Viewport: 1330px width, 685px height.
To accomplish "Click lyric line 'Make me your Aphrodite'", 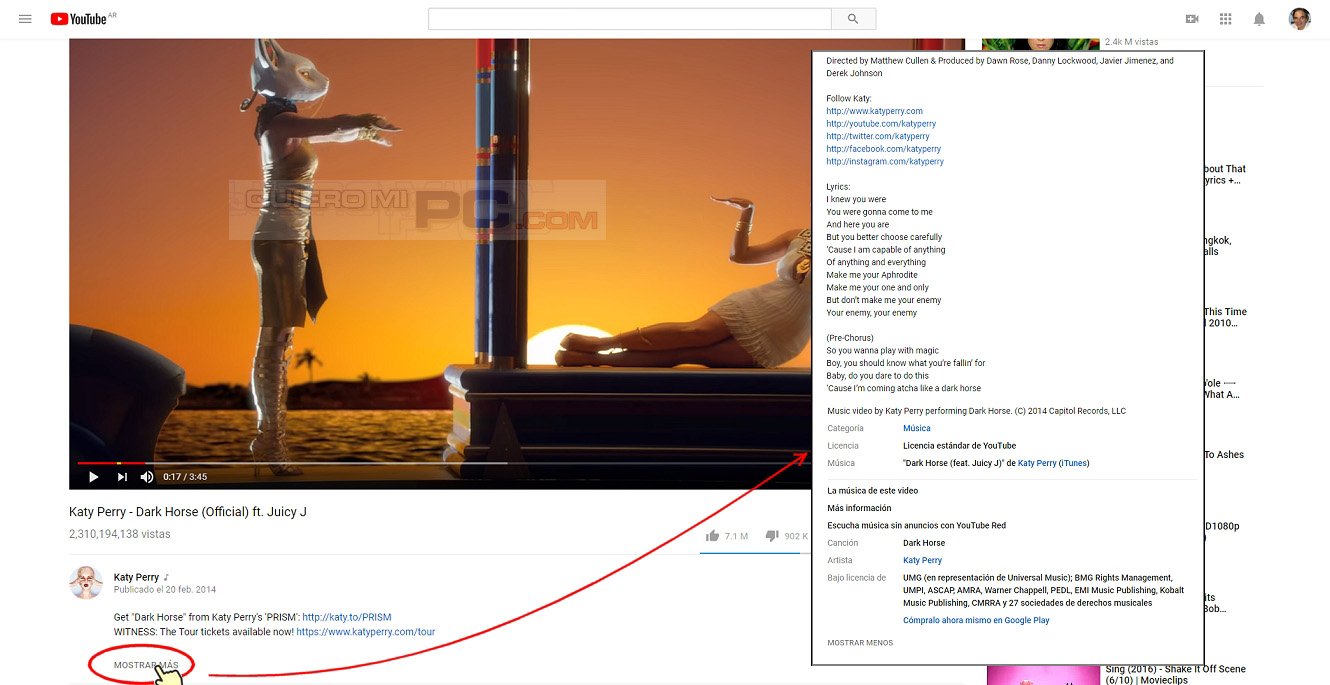I will click(872, 275).
